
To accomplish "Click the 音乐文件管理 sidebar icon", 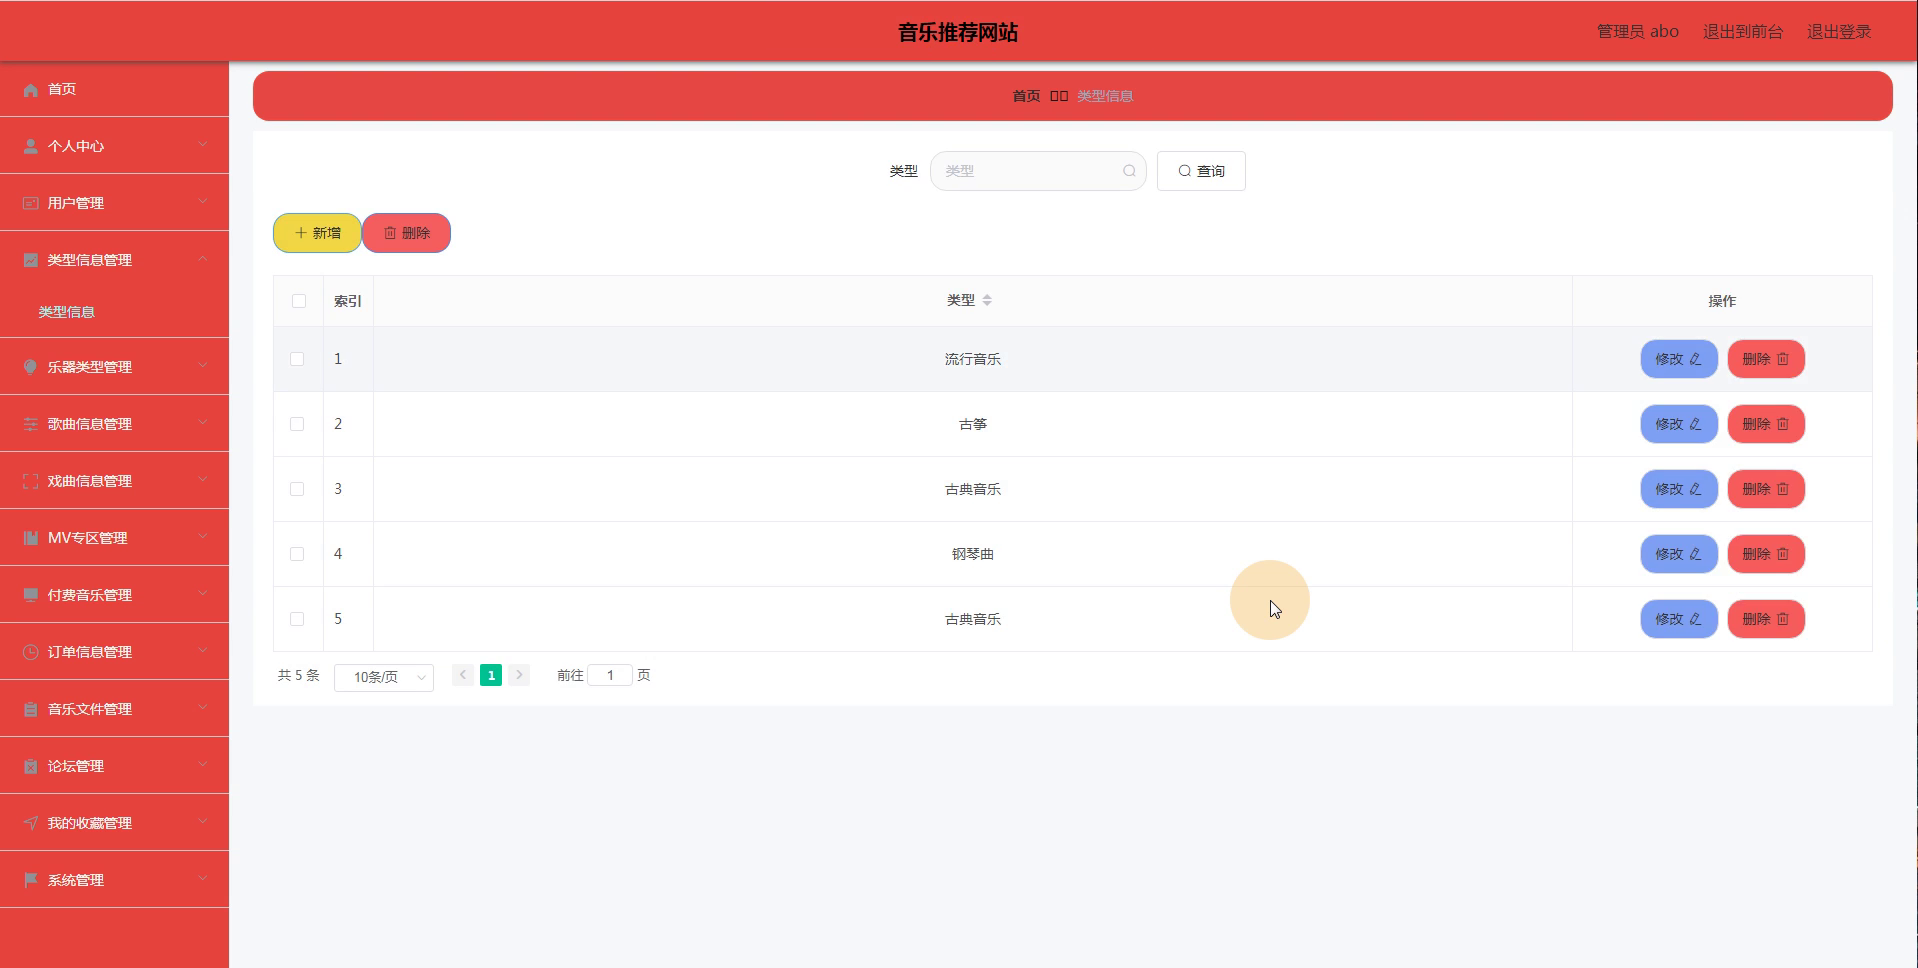I will click(x=31, y=709).
